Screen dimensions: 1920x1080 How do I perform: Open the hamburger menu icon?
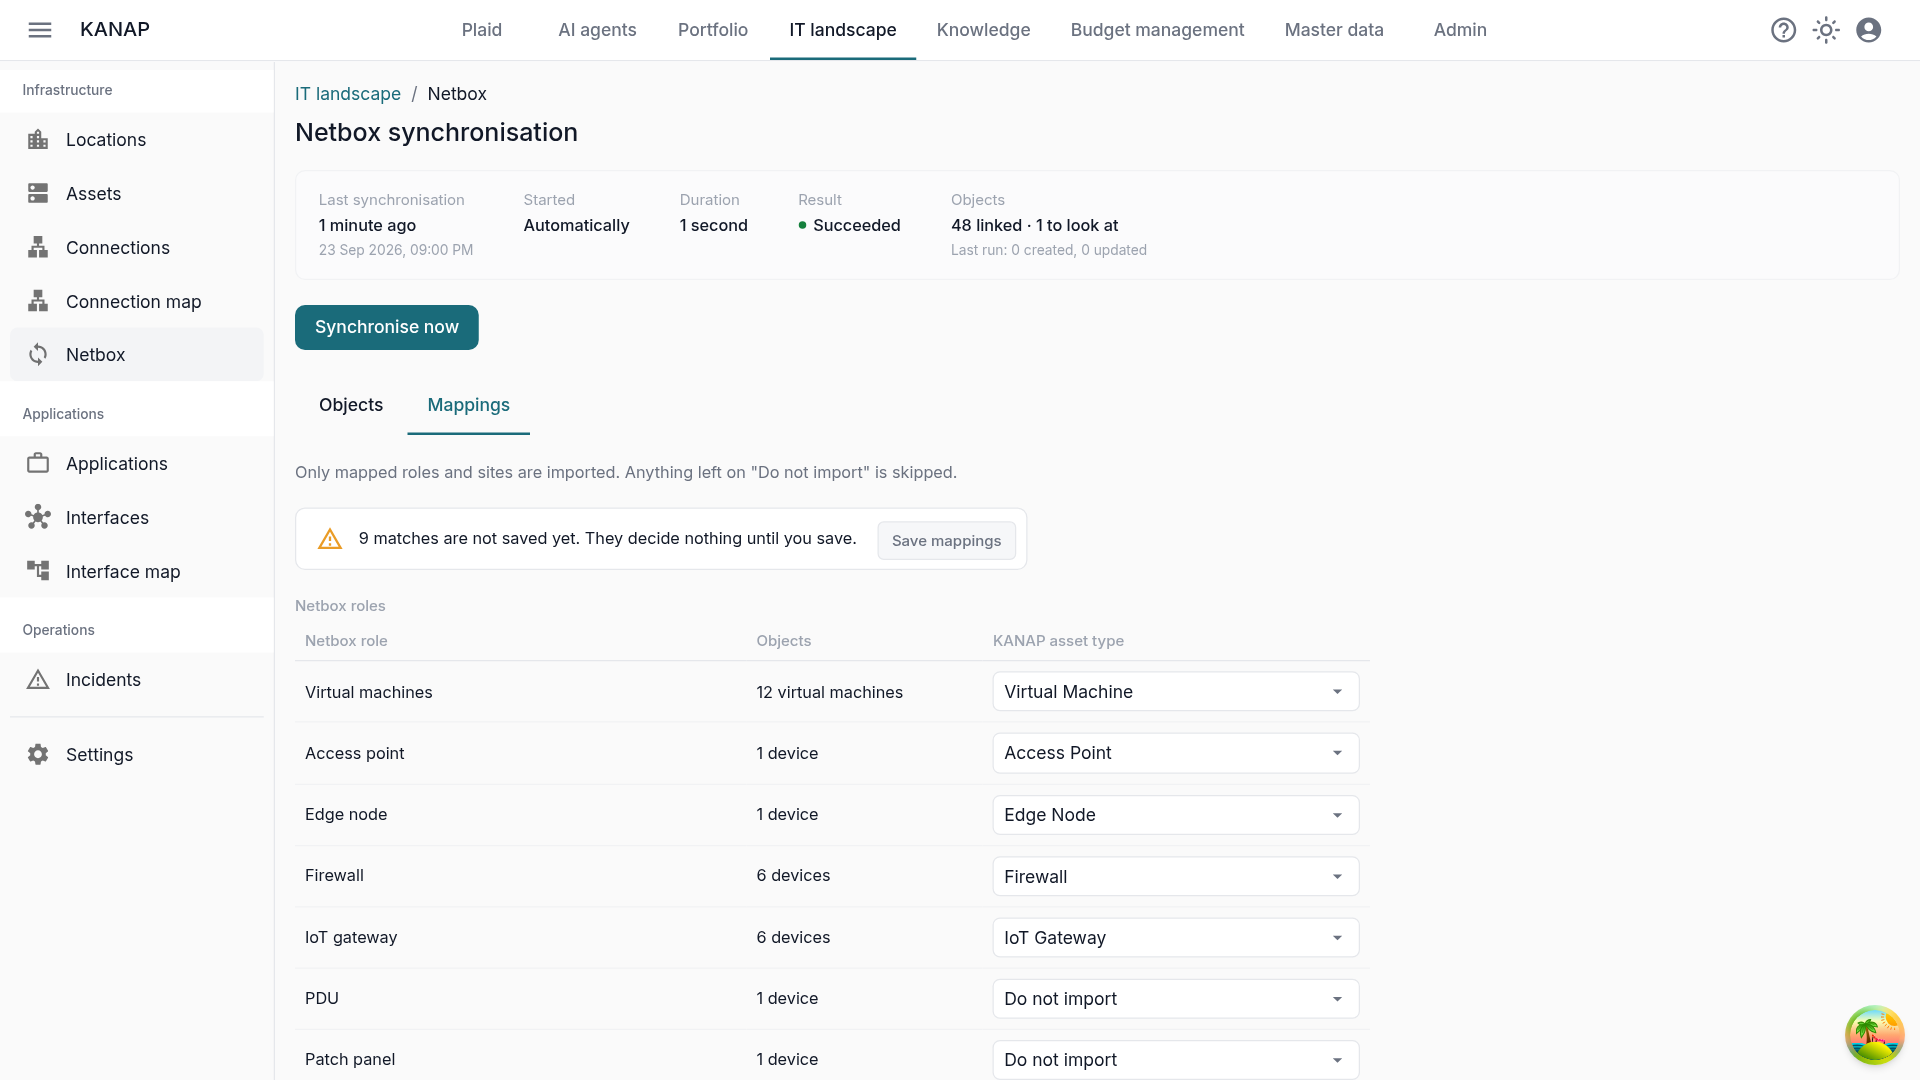pos(40,30)
